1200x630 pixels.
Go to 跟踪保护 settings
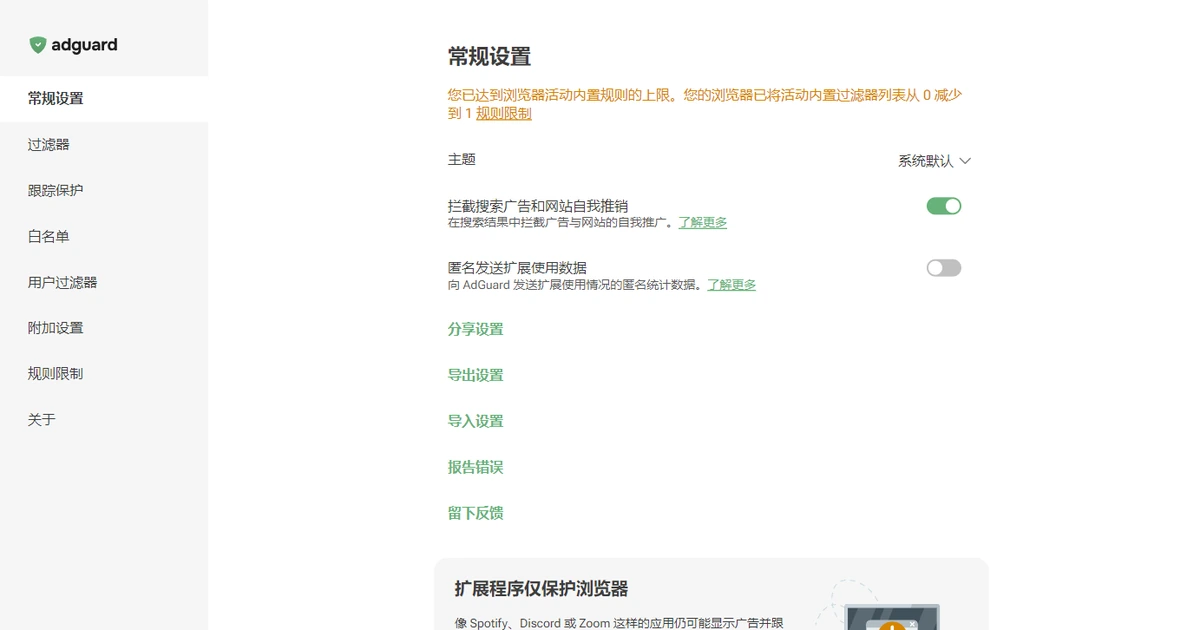click(104, 191)
